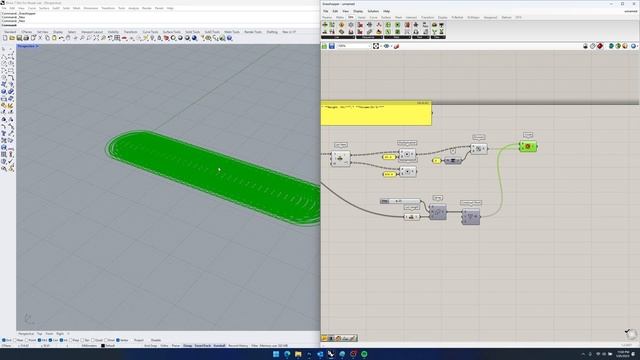Click the first icon in Grasshopper List panel
This screenshot has height=360, width=640.
coord(325,25)
